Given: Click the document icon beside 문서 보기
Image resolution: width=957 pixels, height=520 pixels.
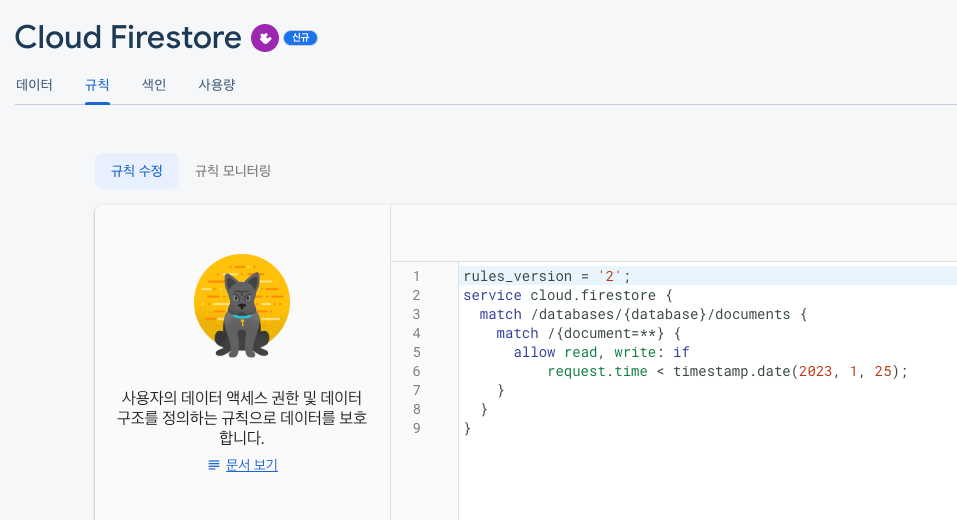Looking at the screenshot, I should point(214,465).
